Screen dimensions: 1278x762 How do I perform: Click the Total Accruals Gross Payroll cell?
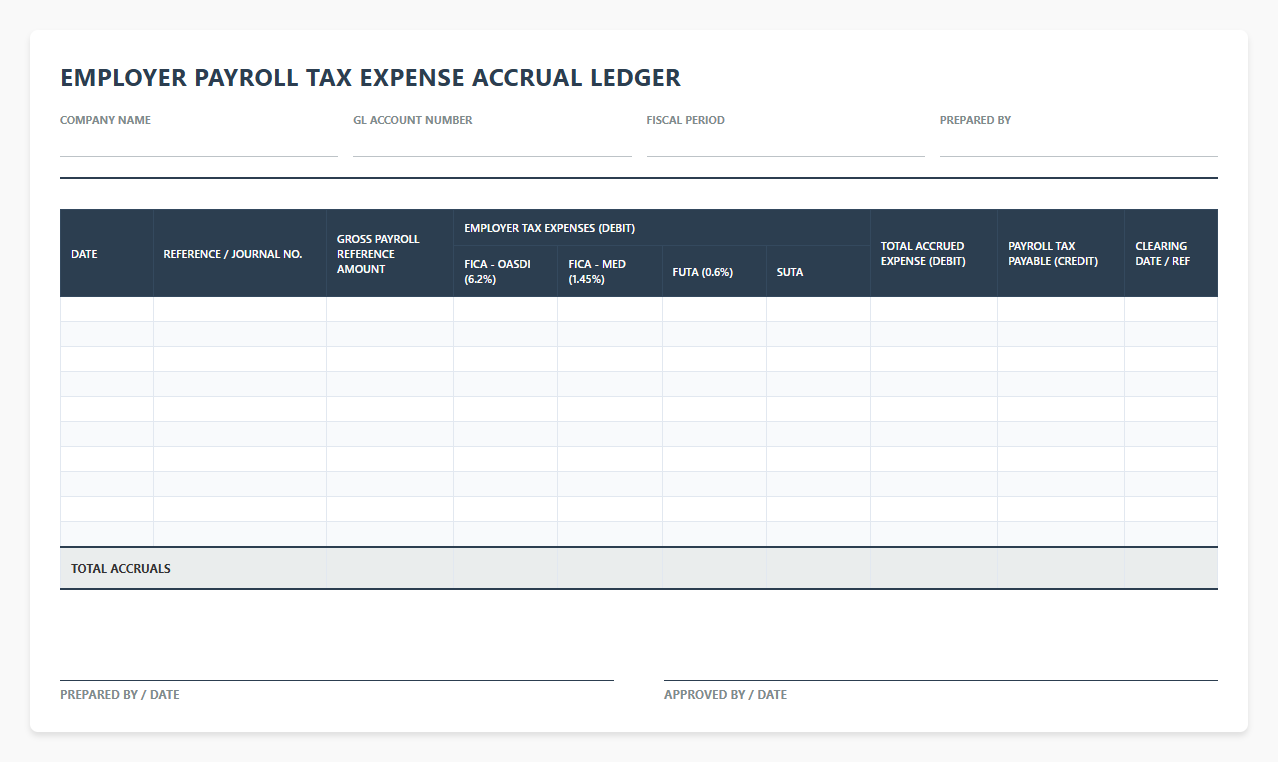pyautogui.click(x=390, y=568)
